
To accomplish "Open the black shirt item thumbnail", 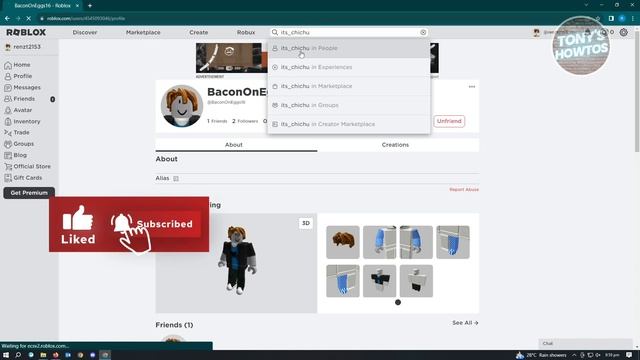I will tap(380, 281).
